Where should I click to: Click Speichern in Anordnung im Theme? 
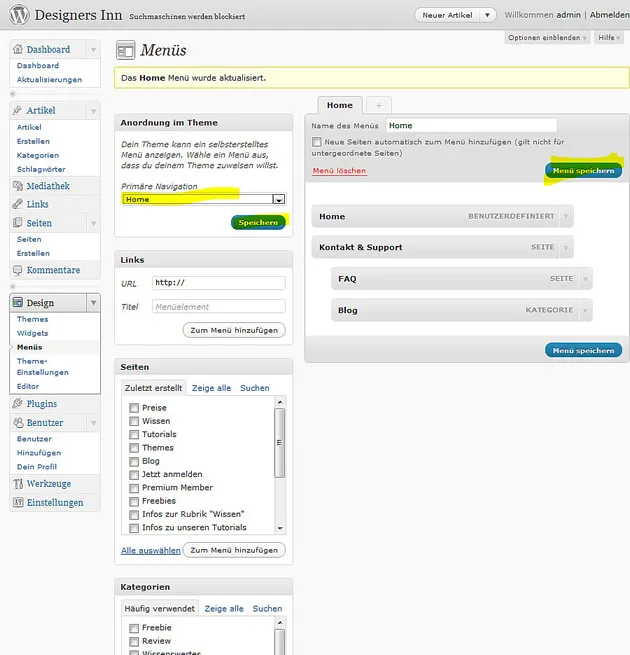(x=258, y=223)
